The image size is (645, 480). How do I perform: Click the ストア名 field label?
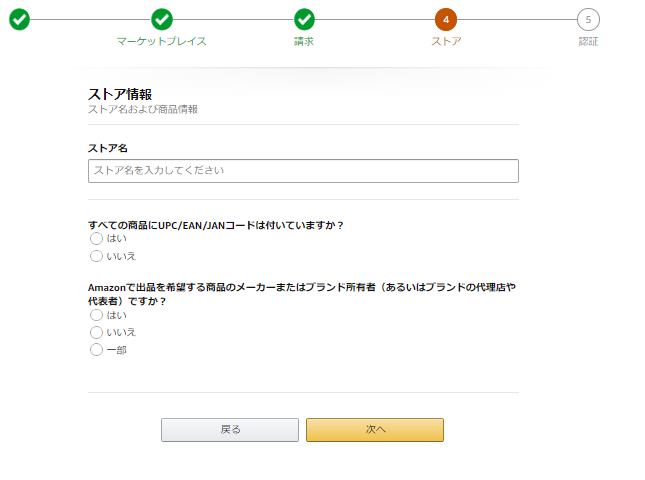[108, 148]
